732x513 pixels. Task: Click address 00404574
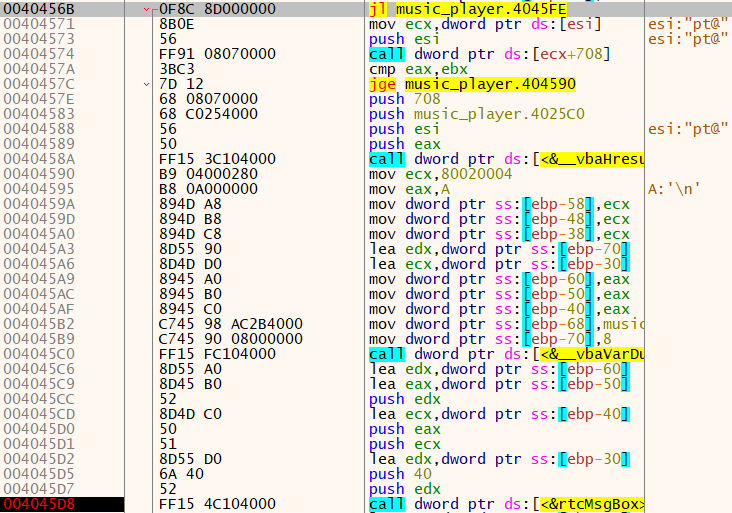pos(39,54)
